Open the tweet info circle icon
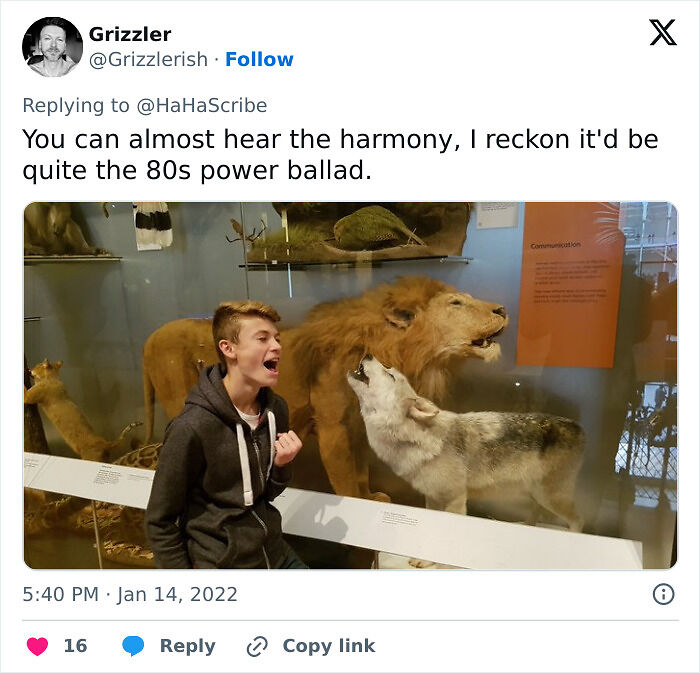The image size is (700, 673). coord(663,594)
